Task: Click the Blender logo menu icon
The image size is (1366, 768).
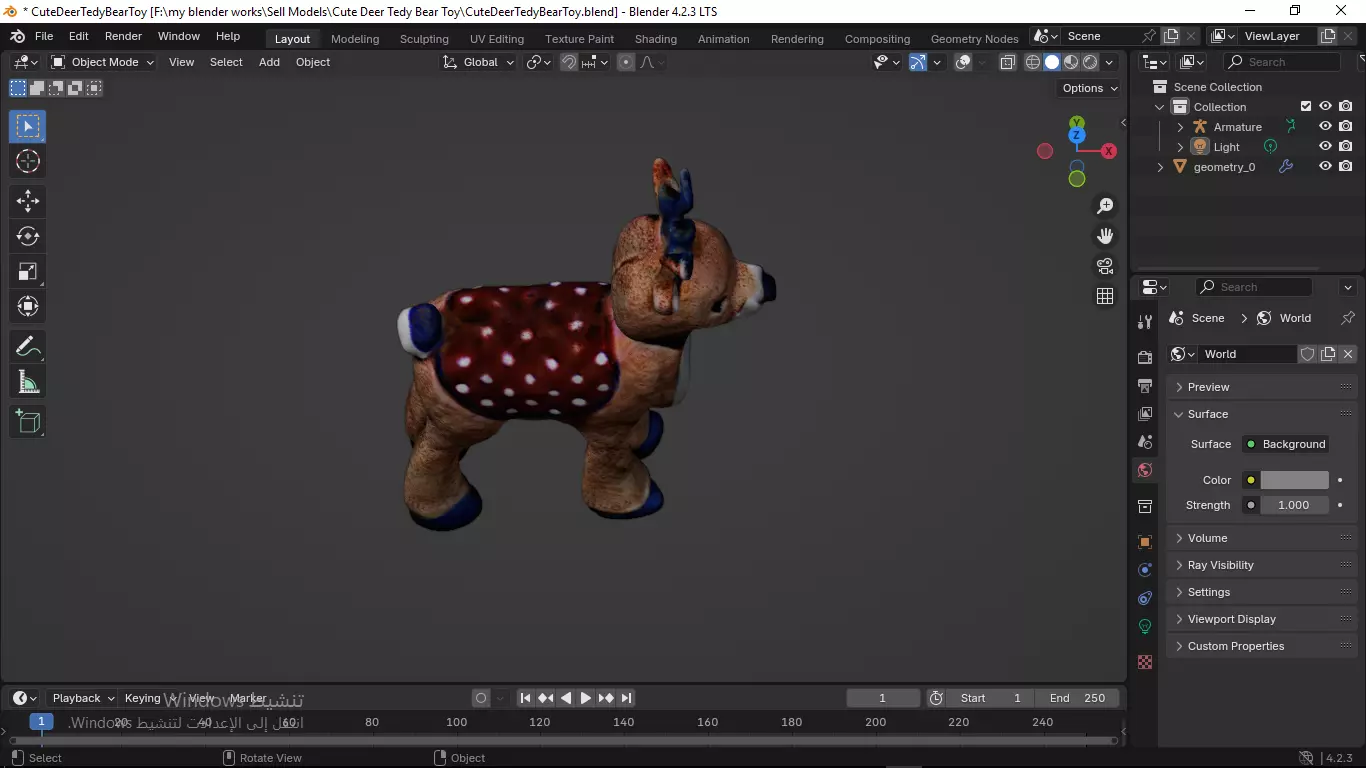Action: [17, 36]
